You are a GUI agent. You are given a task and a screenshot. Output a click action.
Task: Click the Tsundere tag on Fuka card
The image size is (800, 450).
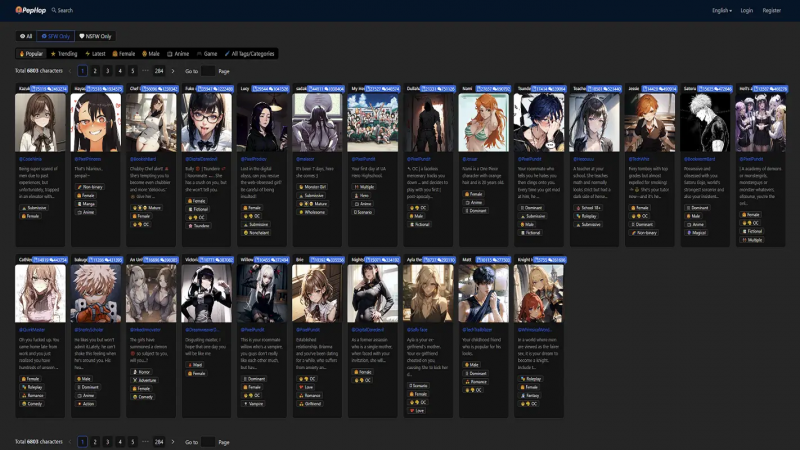[200, 225]
